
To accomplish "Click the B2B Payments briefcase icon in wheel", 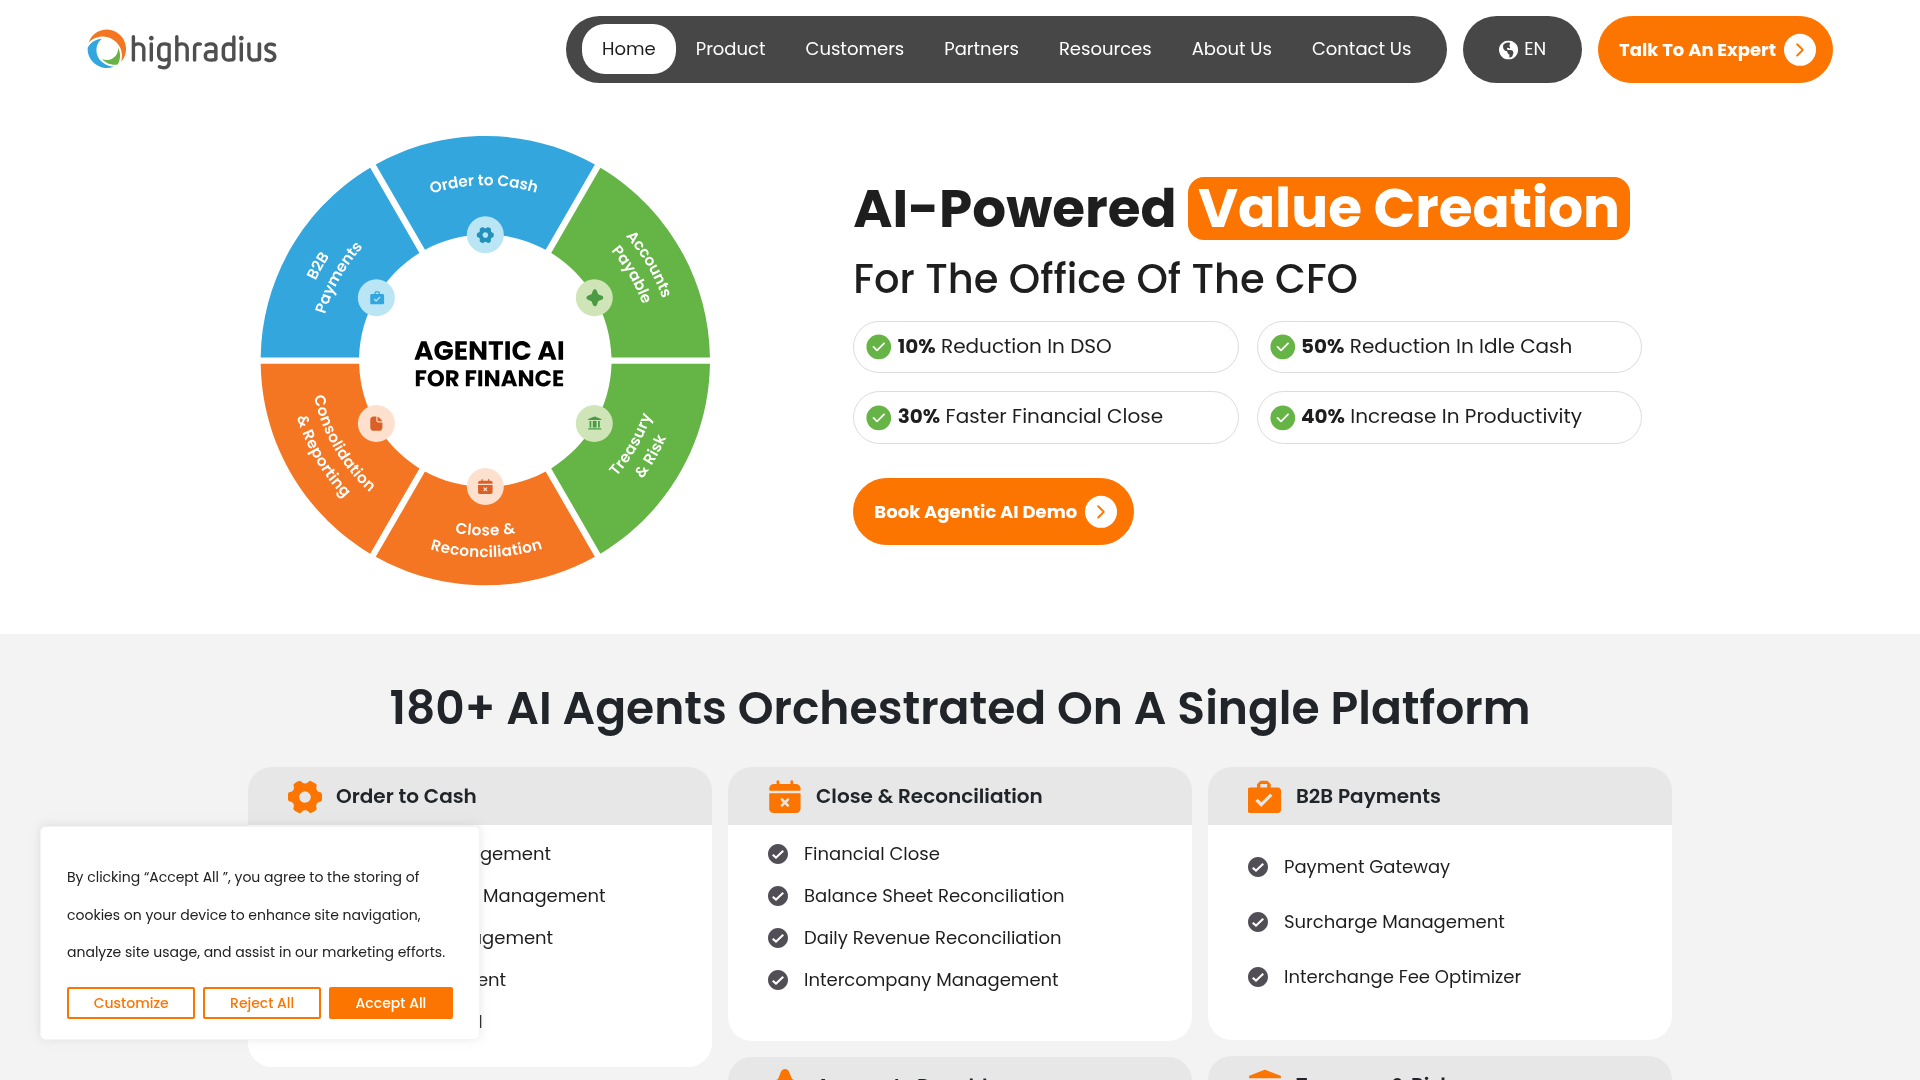I will tap(377, 298).
